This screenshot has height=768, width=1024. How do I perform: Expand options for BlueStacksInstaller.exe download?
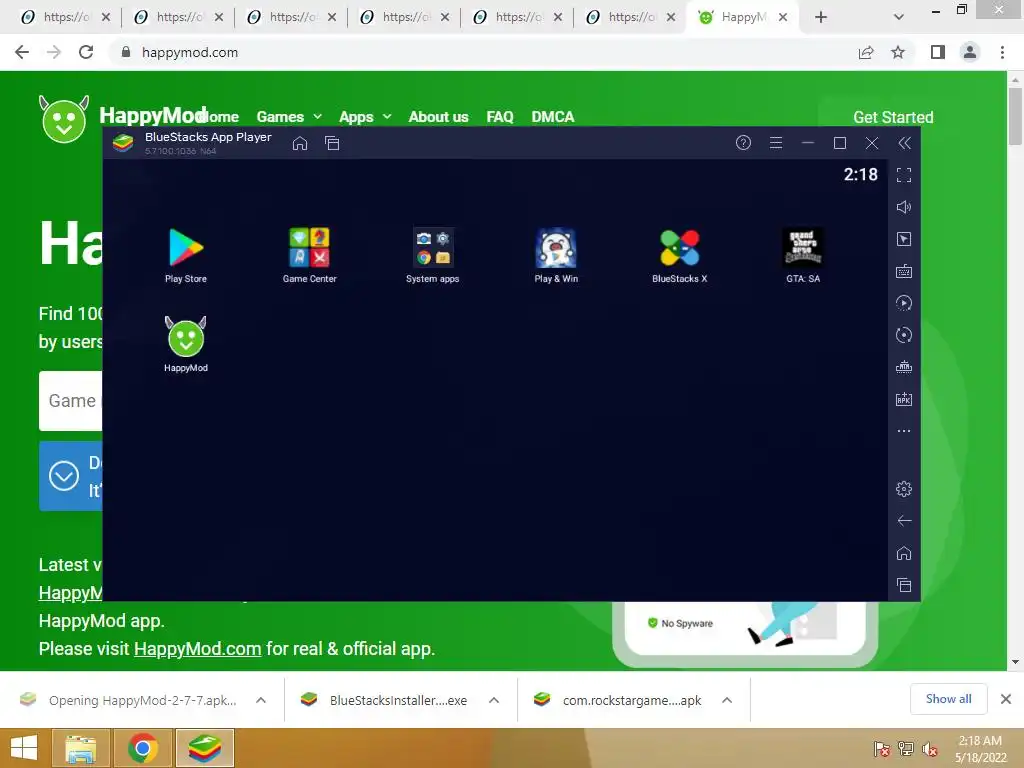pos(494,700)
